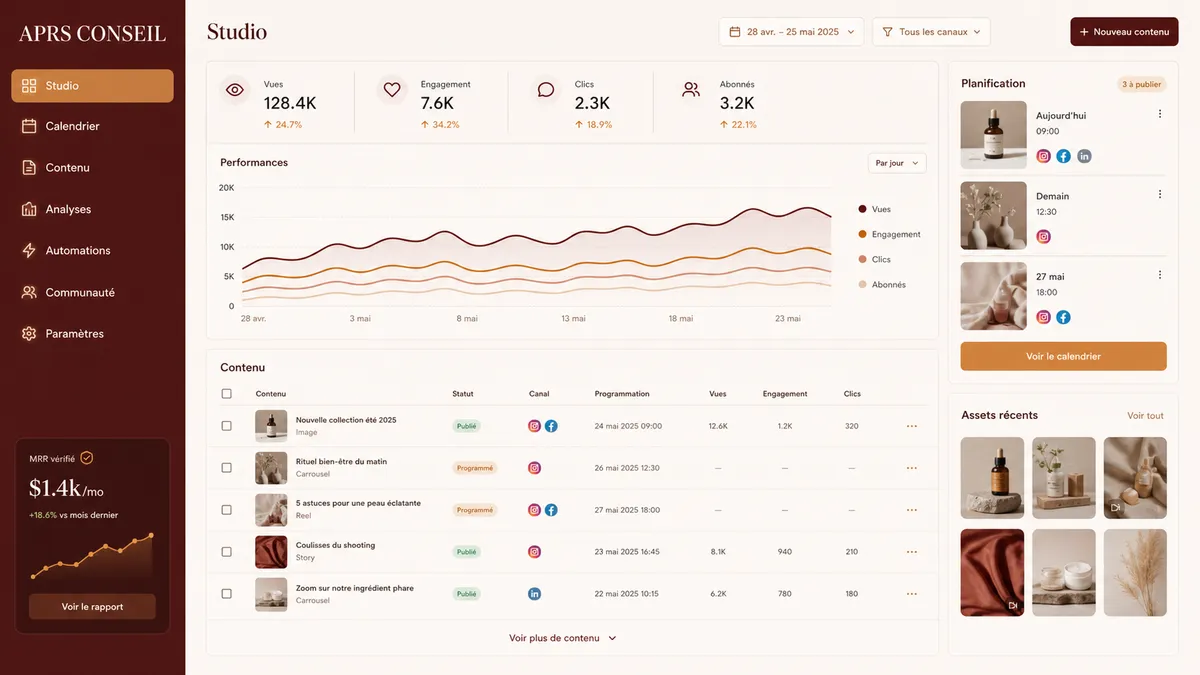This screenshot has width=1200, height=675.
Task: Click Instagram icon on Demain post
Action: pyautogui.click(x=1043, y=237)
